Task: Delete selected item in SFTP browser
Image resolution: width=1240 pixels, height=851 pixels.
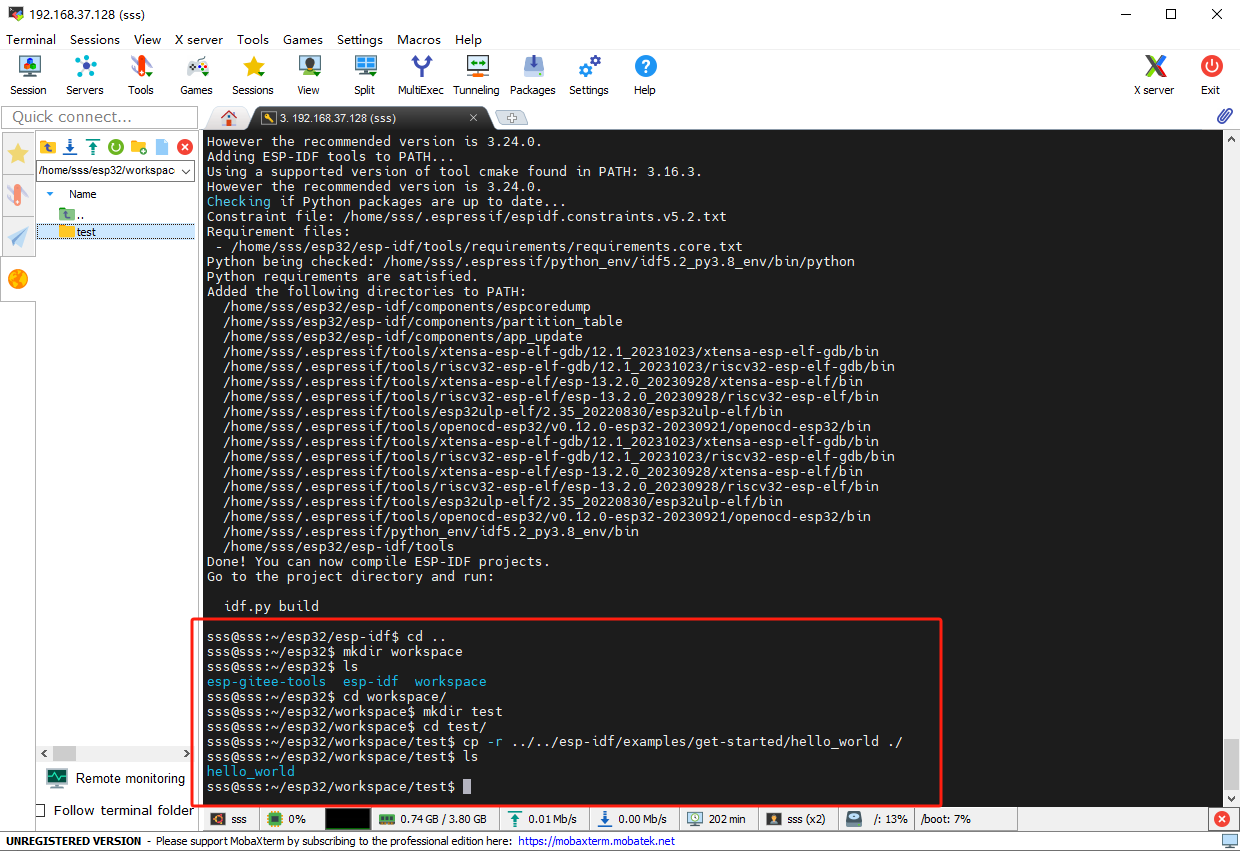Action: [x=185, y=147]
